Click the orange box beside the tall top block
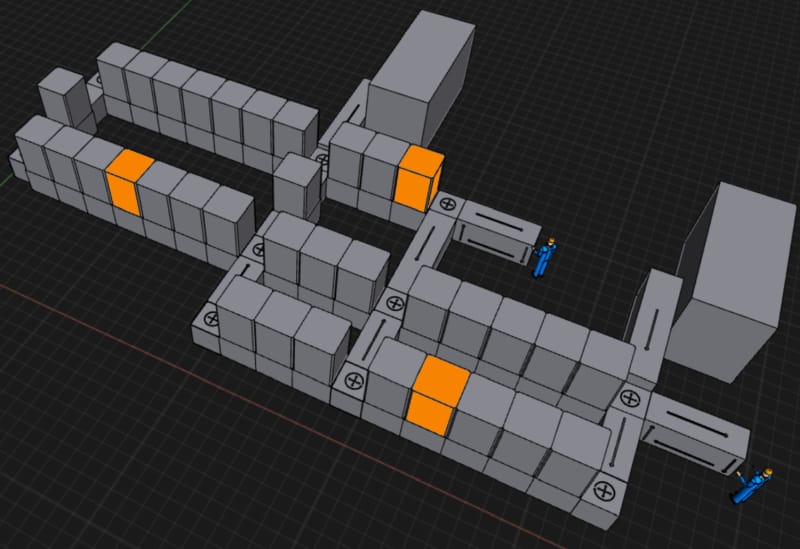Viewport: 800px width, 549px height. (x=418, y=176)
